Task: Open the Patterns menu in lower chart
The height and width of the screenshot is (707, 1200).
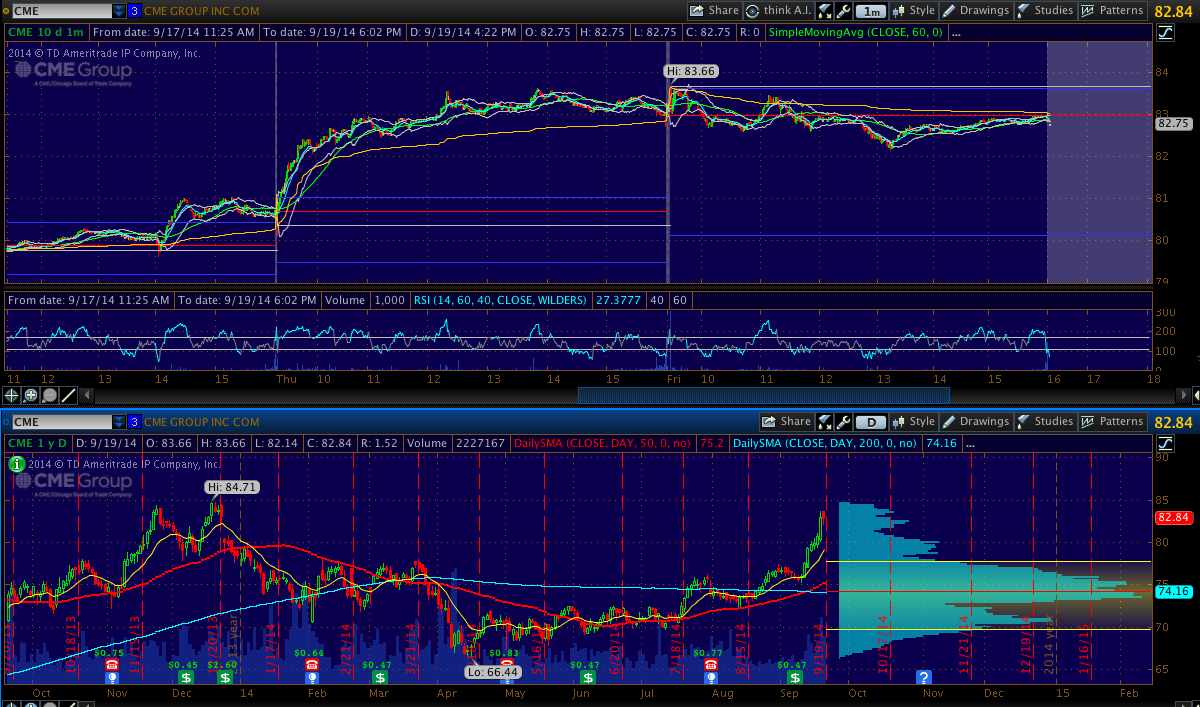Action: [x=1113, y=422]
